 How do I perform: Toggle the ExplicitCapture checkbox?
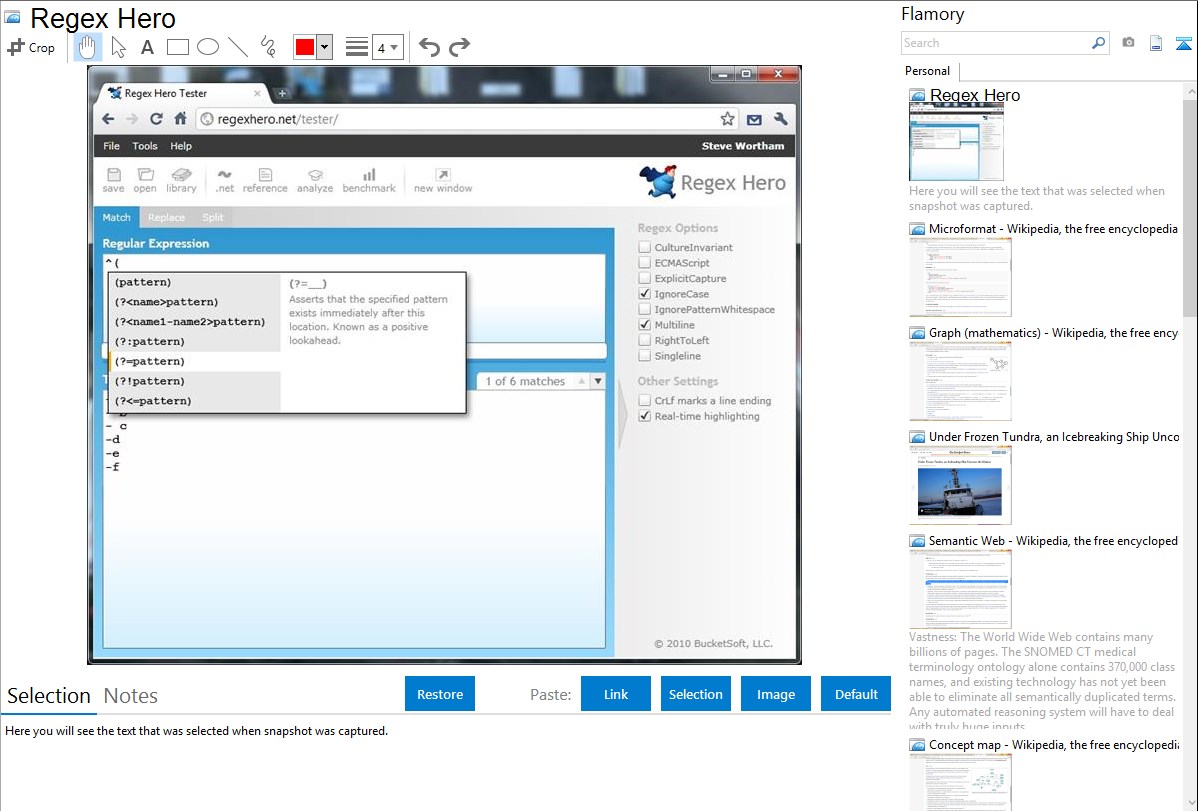(645, 278)
